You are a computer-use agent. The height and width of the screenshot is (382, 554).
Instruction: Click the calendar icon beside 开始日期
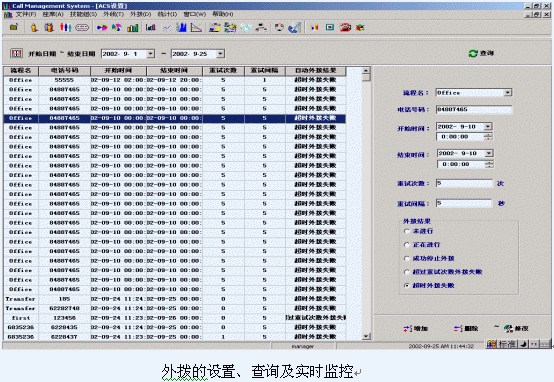[x=17, y=53]
